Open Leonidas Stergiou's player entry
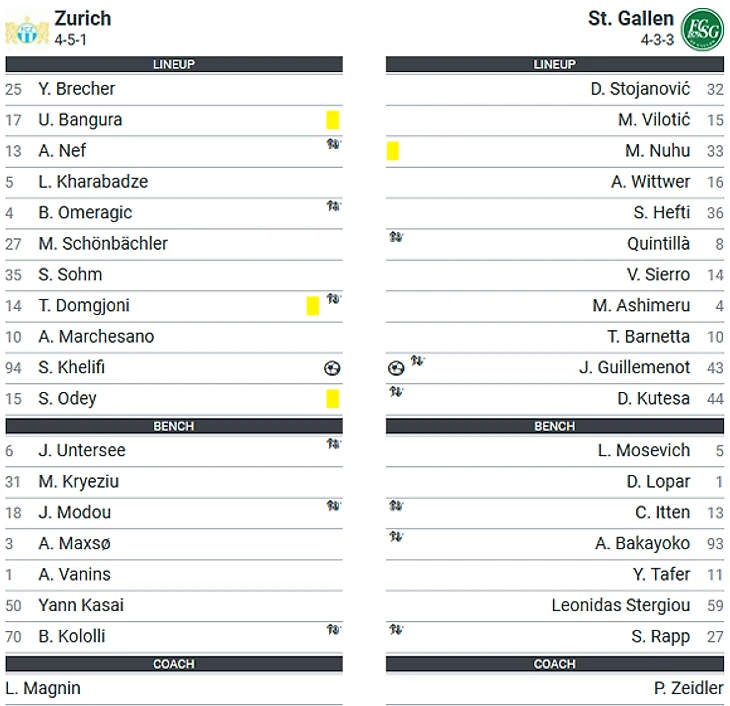Viewport: 730px width, 706px height. [x=621, y=605]
